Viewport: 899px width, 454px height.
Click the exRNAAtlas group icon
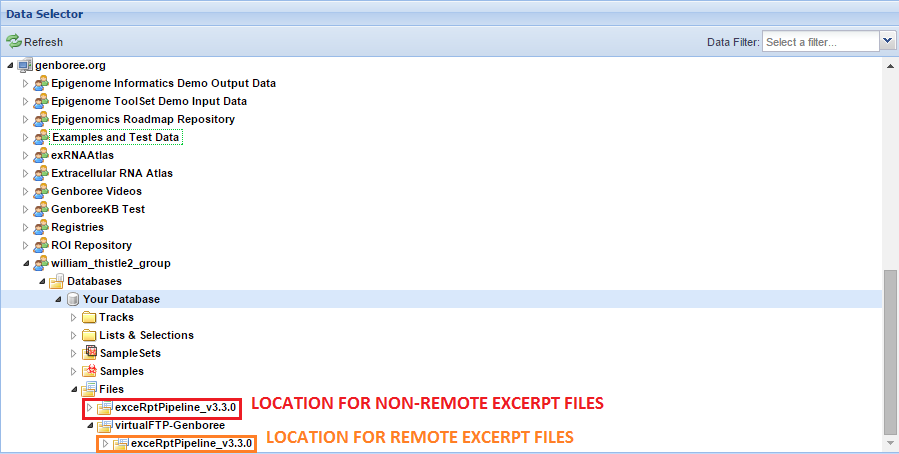pyautogui.click(x=41, y=155)
